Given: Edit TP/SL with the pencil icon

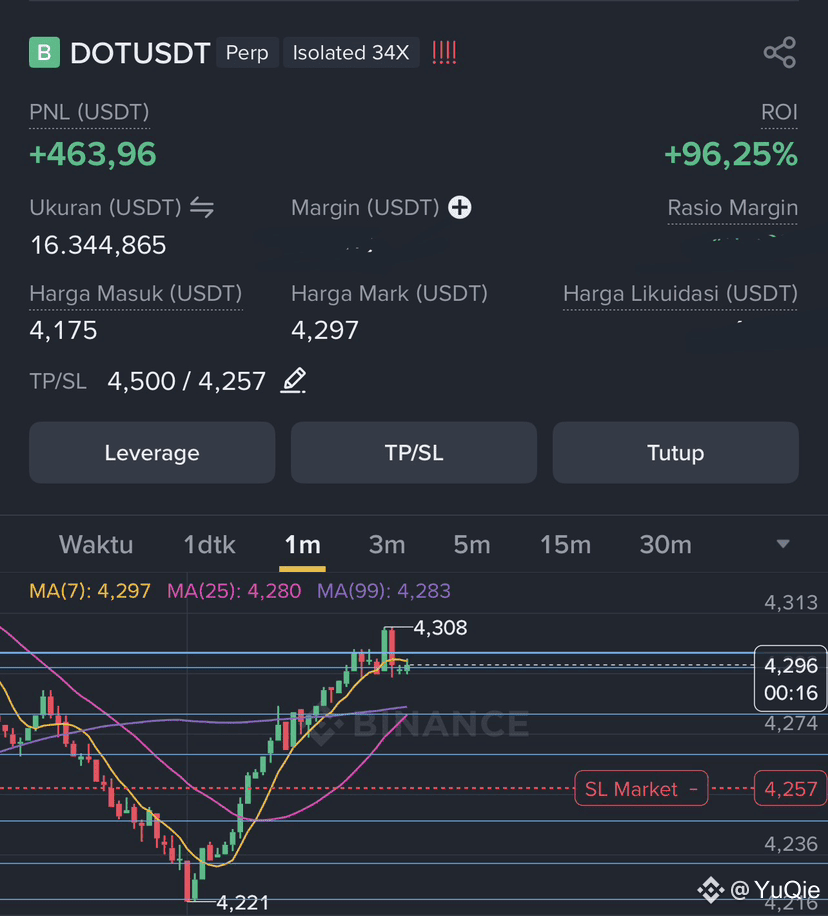Looking at the screenshot, I should pyautogui.click(x=293, y=380).
